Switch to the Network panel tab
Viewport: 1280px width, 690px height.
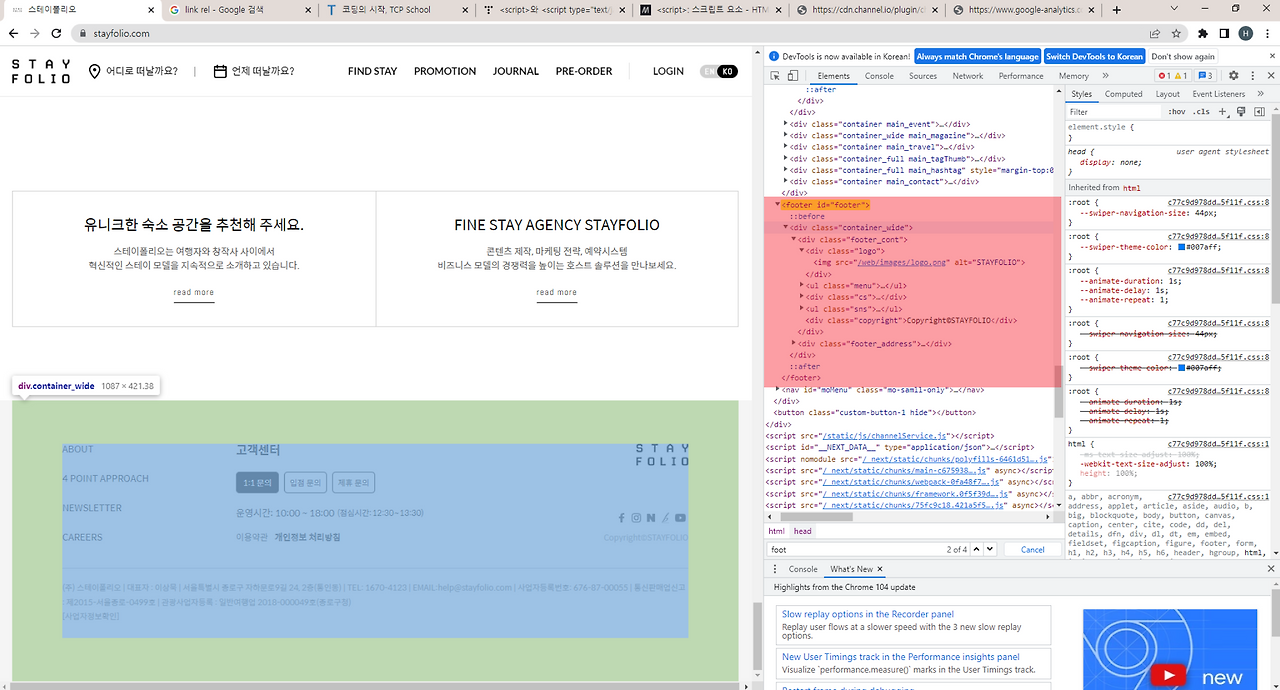coord(968,76)
